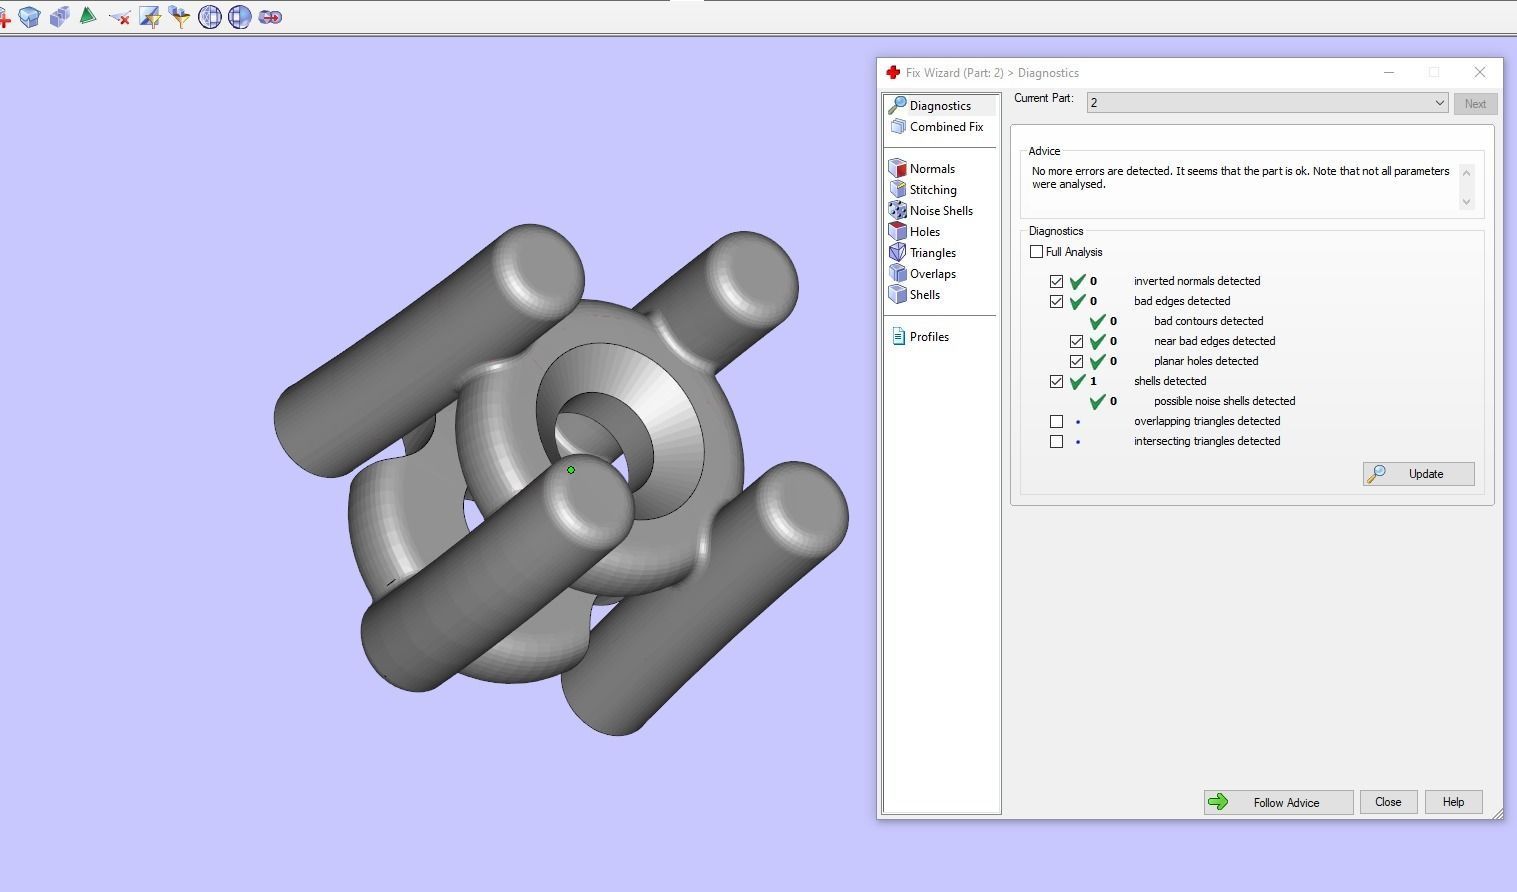The image size is (1517, 892).
Task: Click the blue open box toolbar icon
Action: click(x=29, y=17)
